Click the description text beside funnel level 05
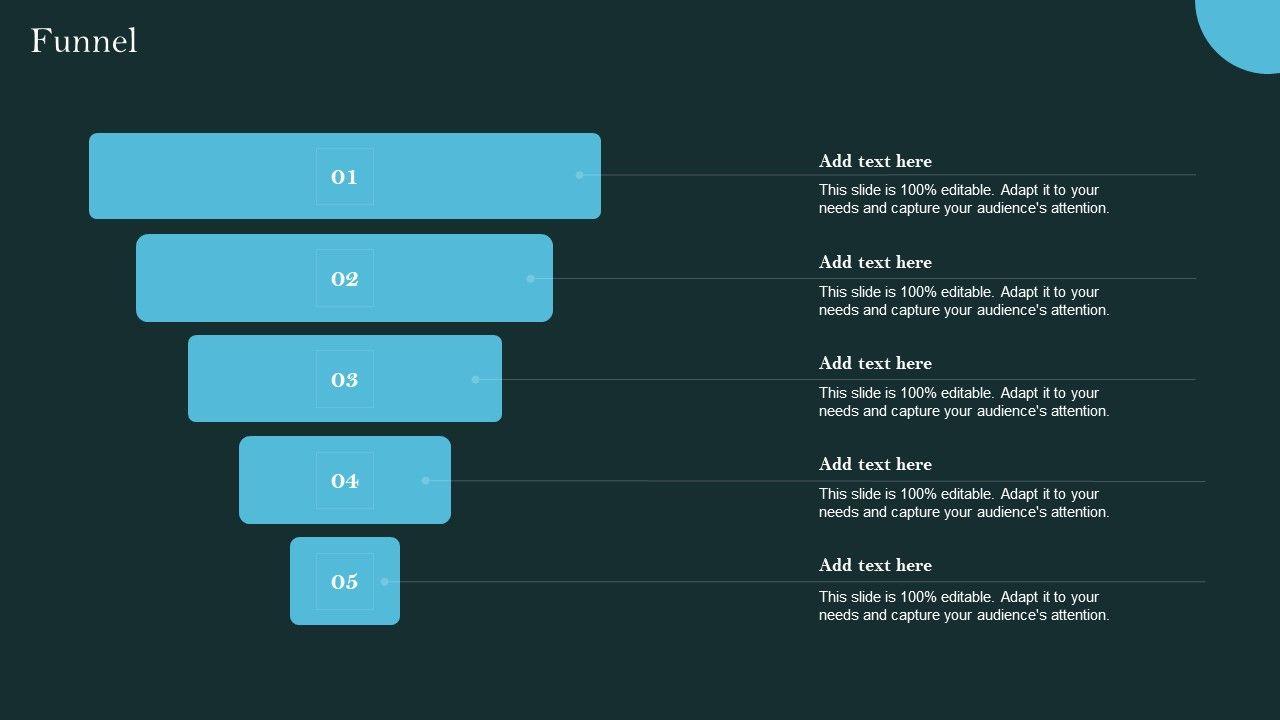Image resolution: width=1280 pixels, height=720 pixels. coord(963,606)
